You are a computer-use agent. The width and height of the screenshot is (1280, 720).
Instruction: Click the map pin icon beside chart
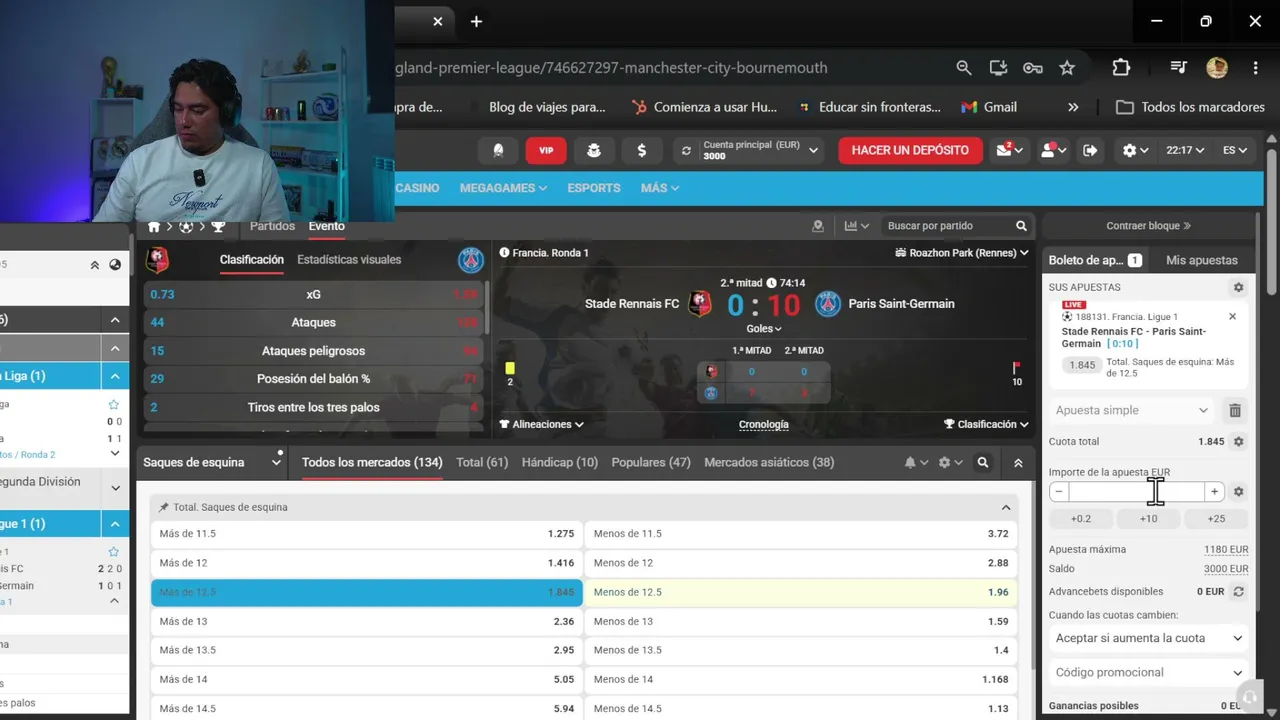(x=818, y=226)
